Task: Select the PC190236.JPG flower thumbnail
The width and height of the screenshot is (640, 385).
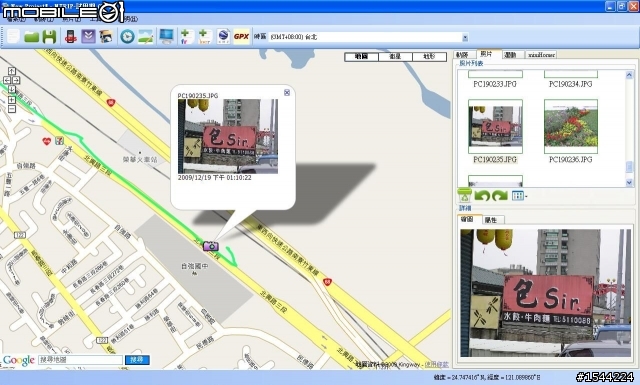Action: (x=571, y=126)
